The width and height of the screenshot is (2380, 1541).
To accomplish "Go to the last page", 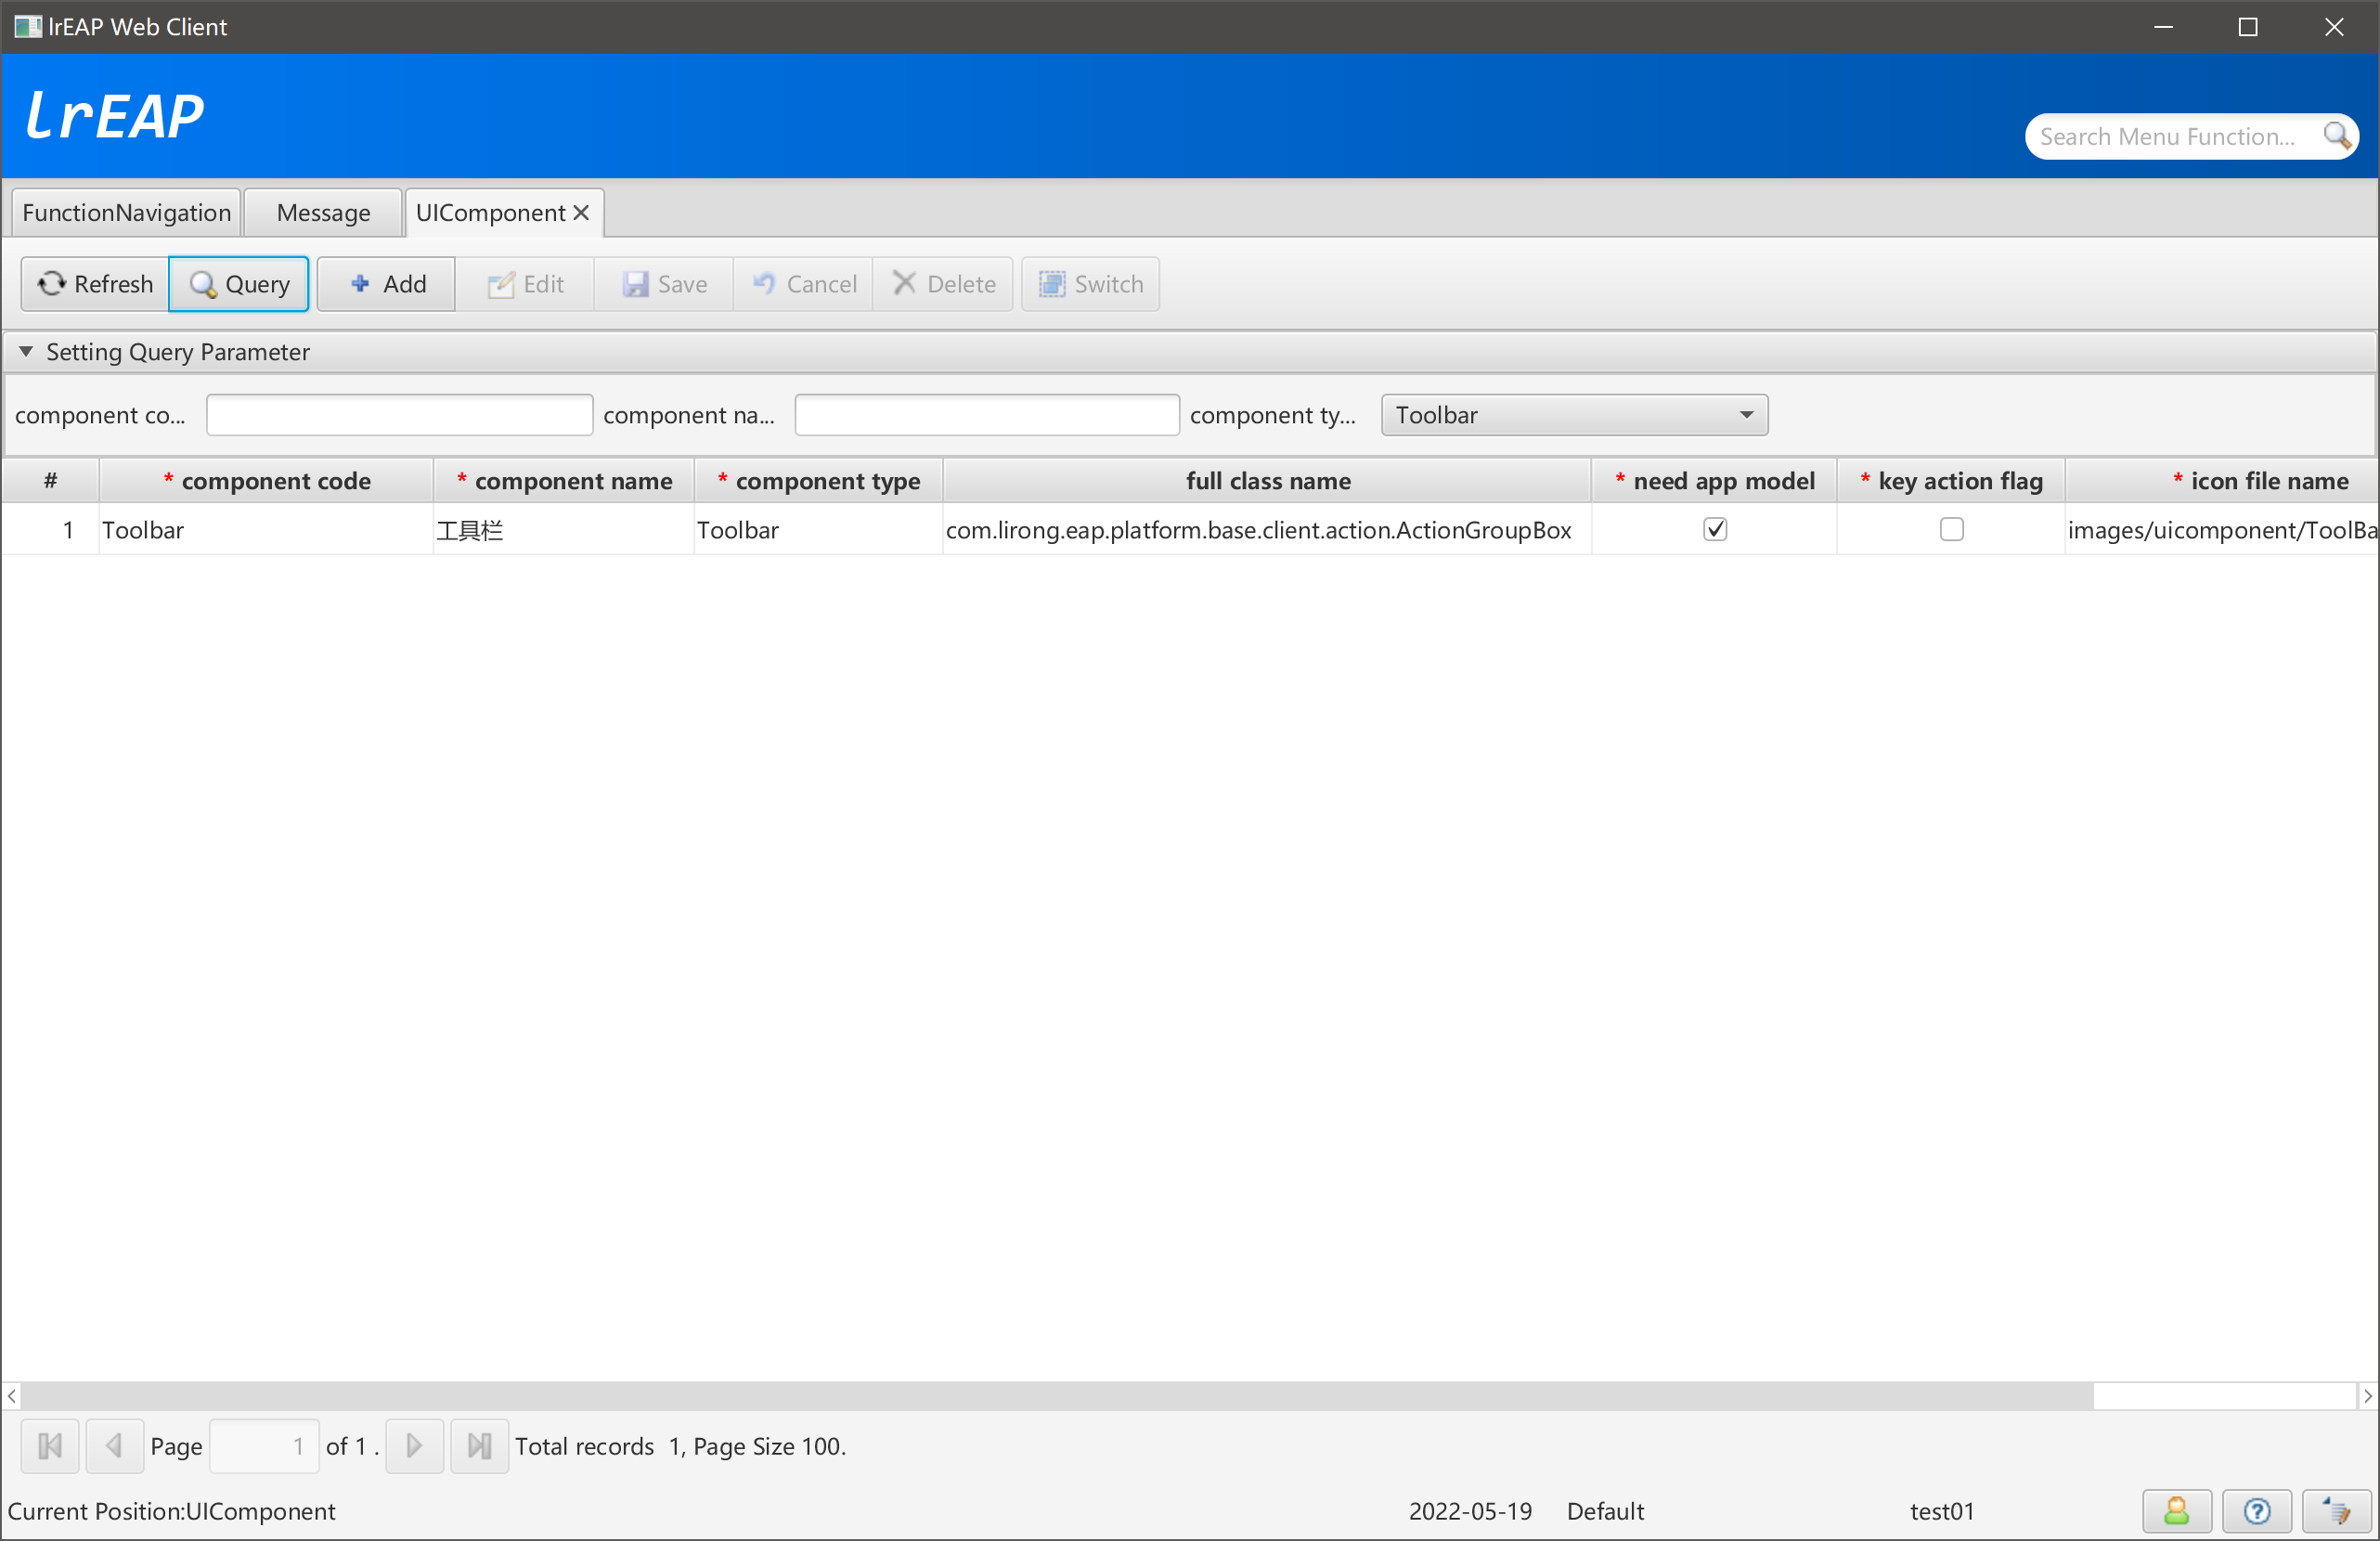I will pyautogui.click(x=480, y=1446).
